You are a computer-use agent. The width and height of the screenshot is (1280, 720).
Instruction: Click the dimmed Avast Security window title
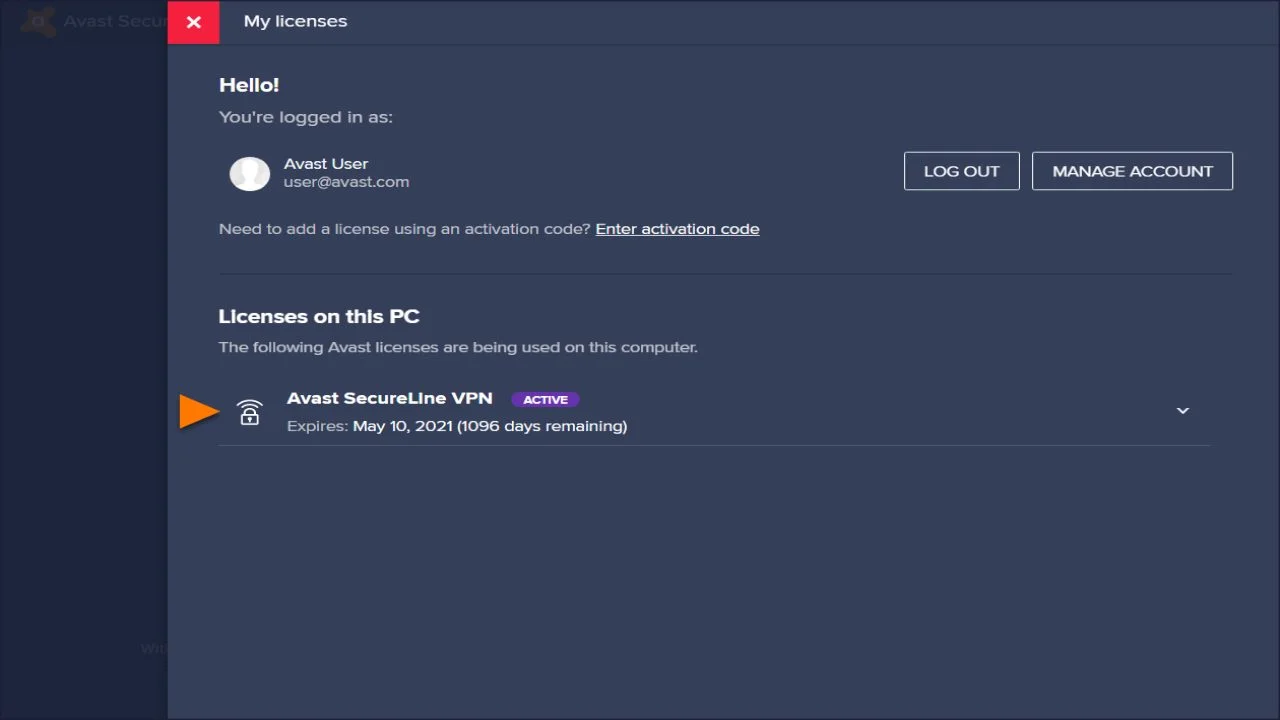(112, 21)
